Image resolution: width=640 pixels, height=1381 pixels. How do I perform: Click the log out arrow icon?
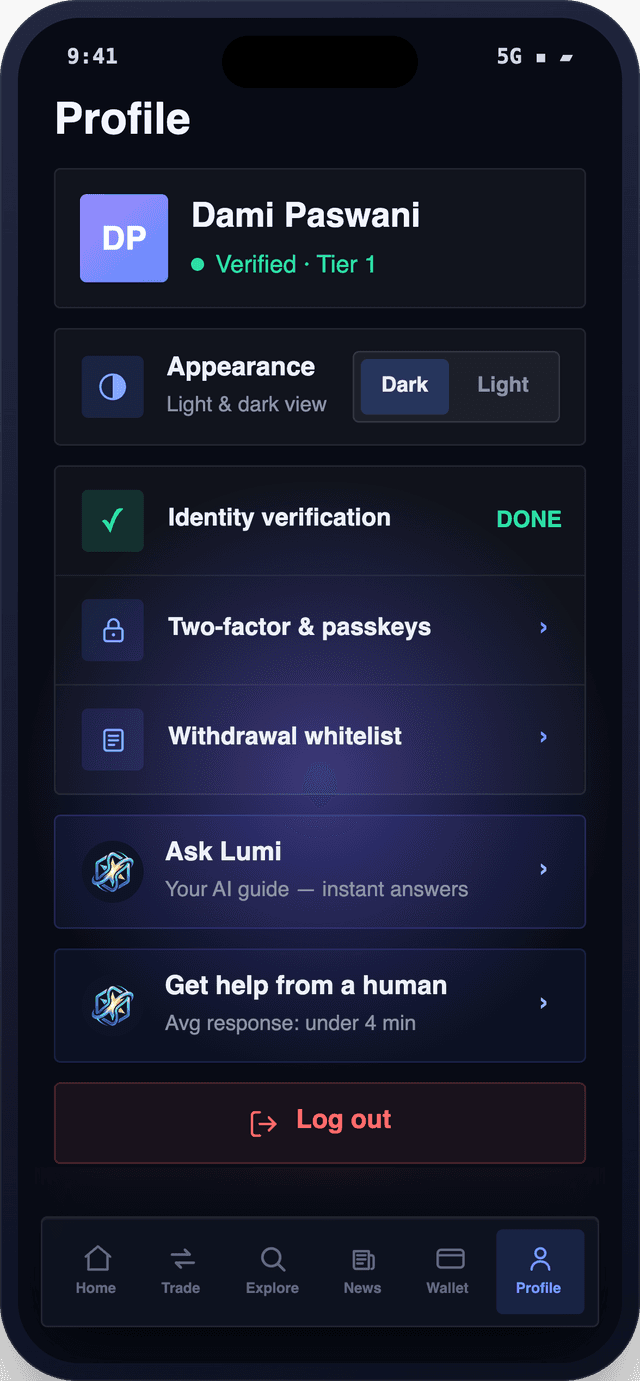click(263, 1123)
